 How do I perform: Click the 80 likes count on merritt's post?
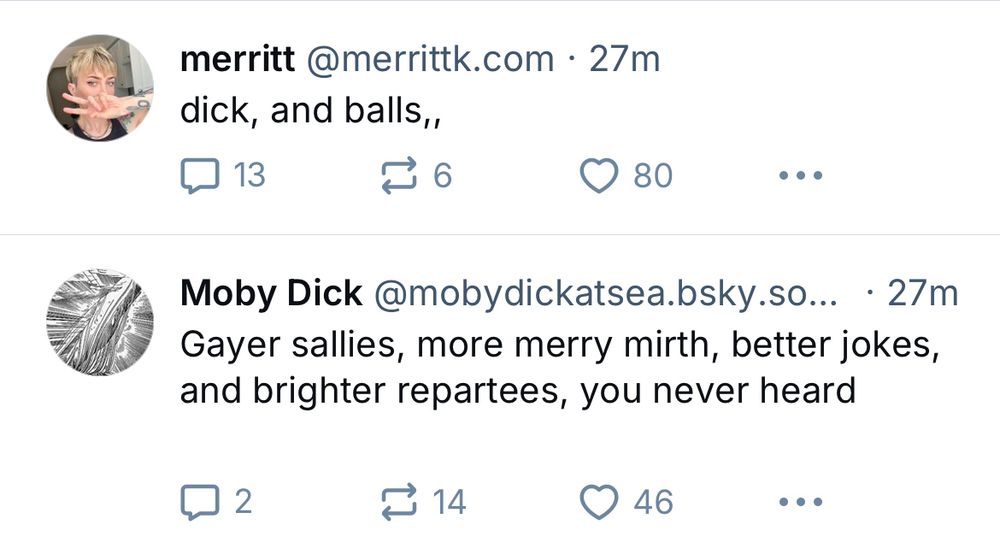tap(653, 177)
